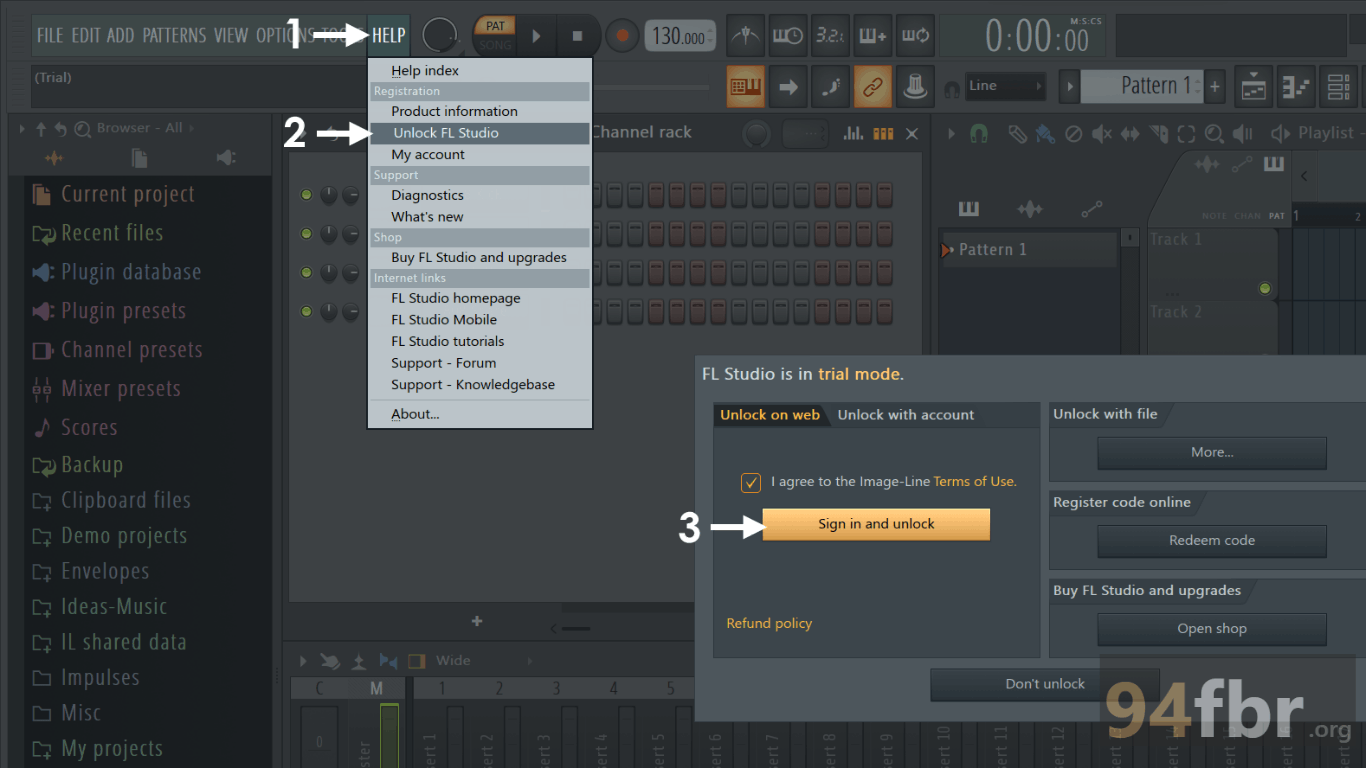Open the pattern selector arrow left of Pattern 1
The width and height of the screenshot is (1366, 768).
[x=1069, y=86]
